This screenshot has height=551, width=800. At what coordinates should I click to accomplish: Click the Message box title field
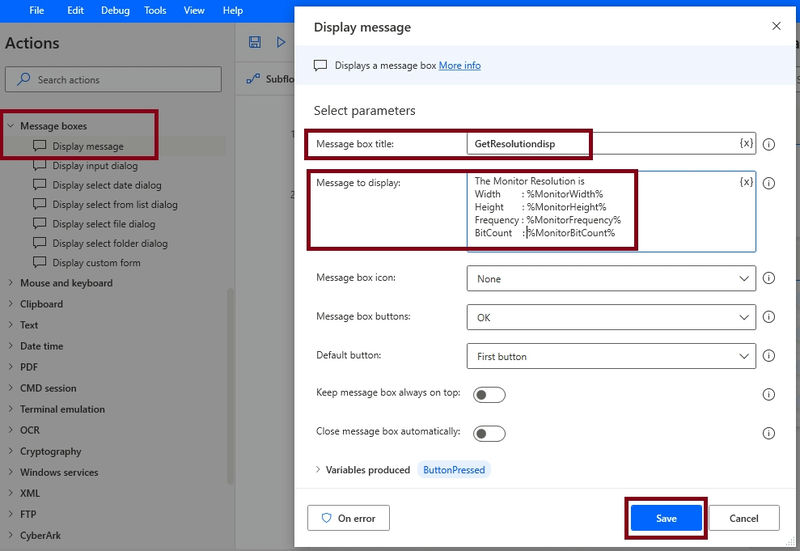pos(611,143)
